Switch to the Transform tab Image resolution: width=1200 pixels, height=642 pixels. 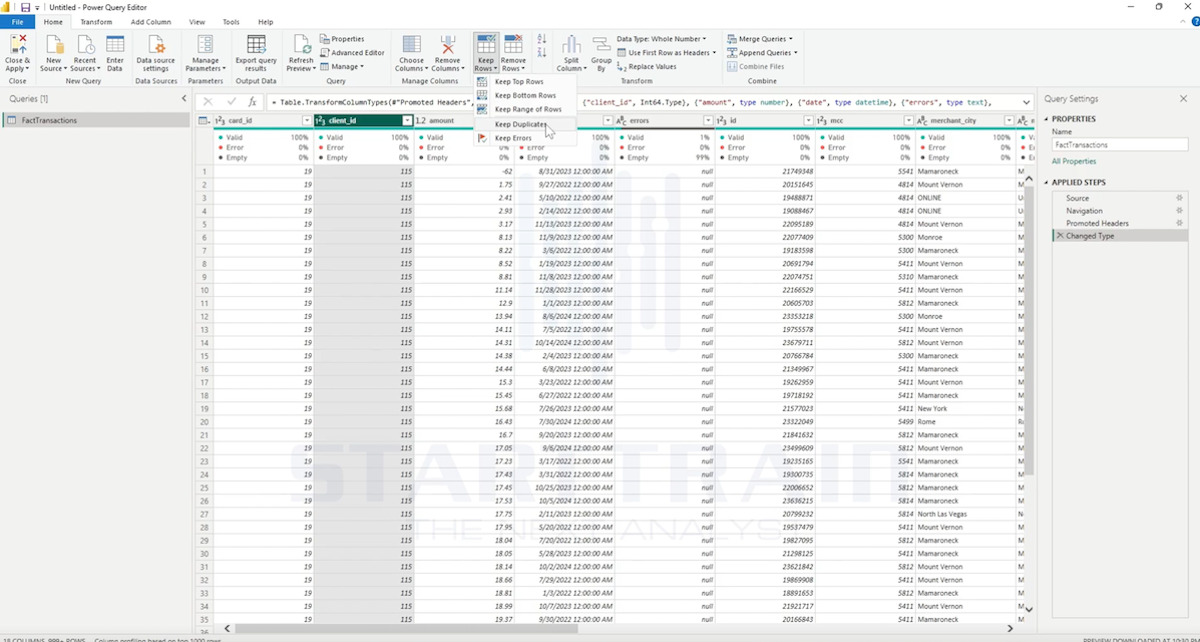(x=96, y=22)
